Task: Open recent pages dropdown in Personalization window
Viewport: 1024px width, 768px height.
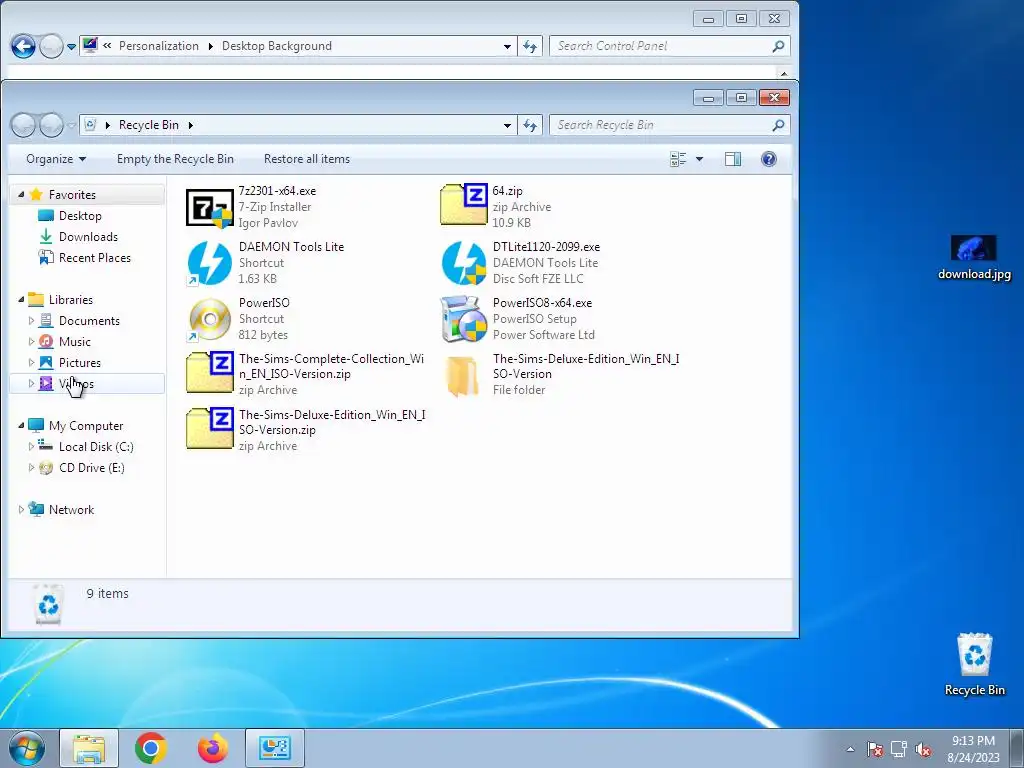Action: (x=71, y=47)
